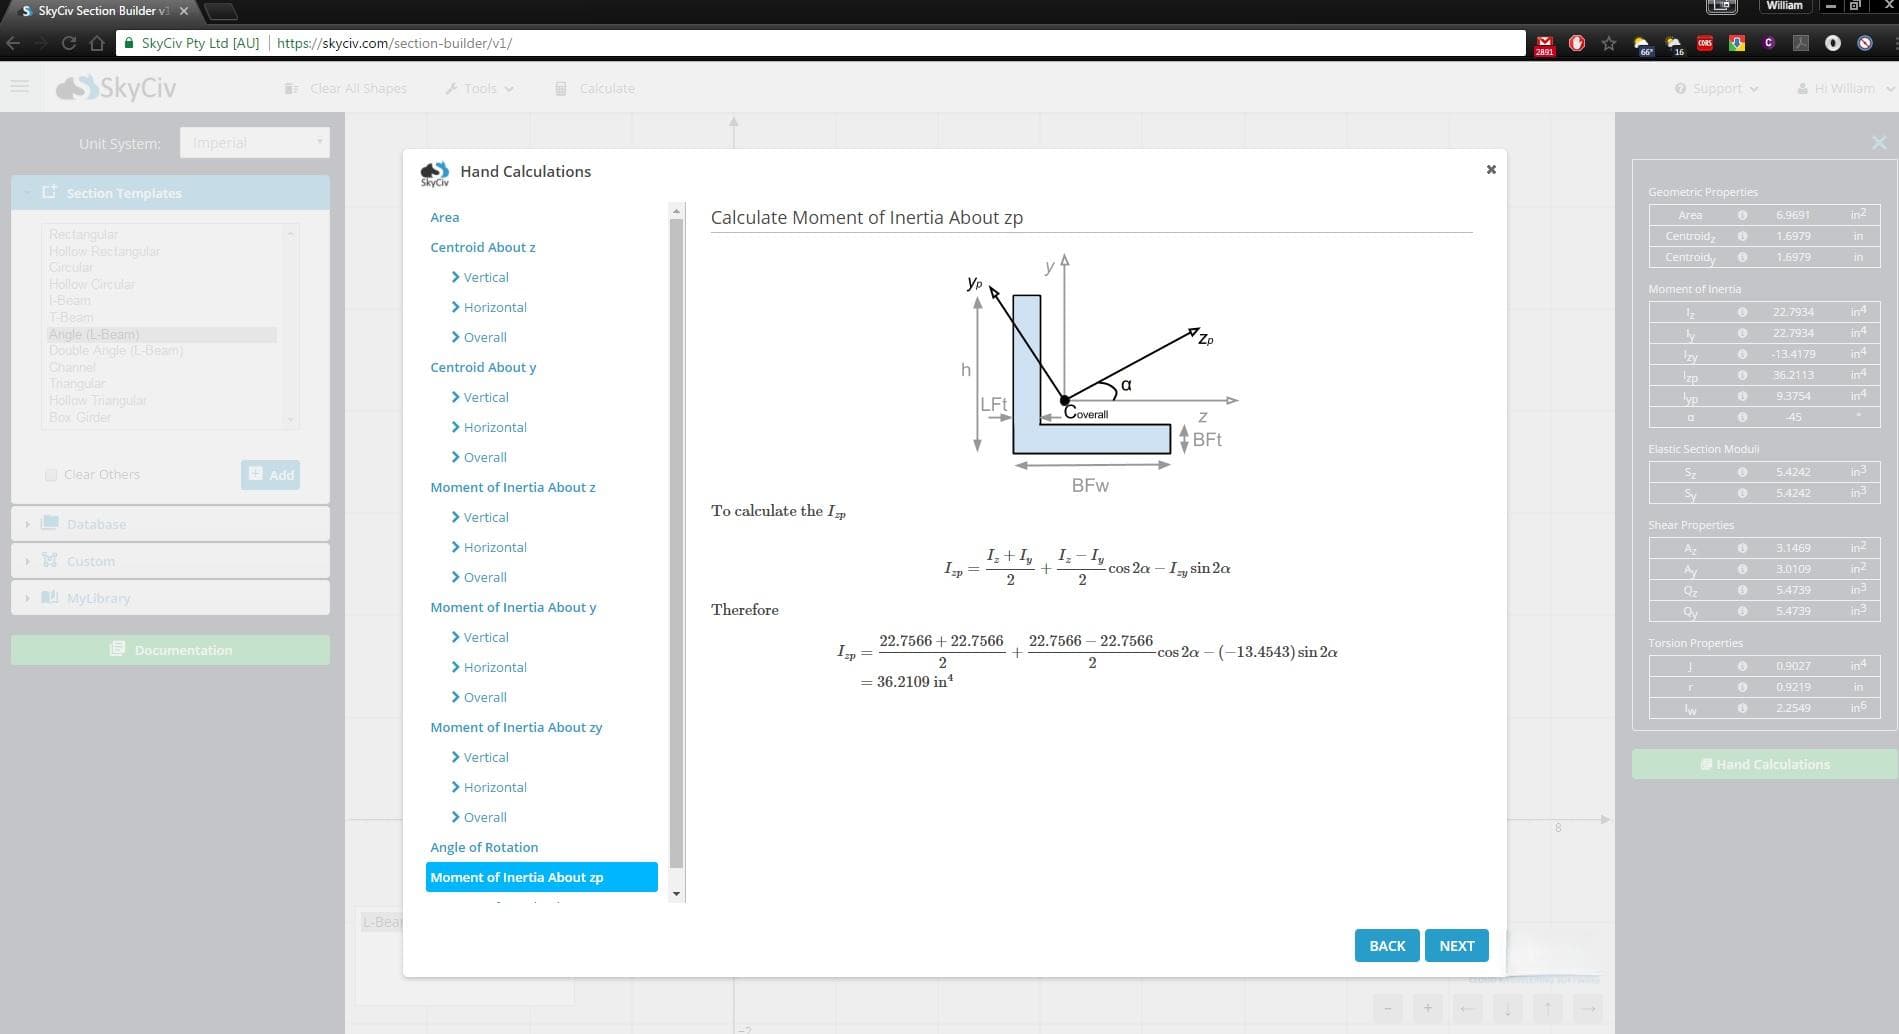The width and height of the screenshot is (1899, 1034).
Task: Open the Unit System dropdown
Action: [254, 142]
